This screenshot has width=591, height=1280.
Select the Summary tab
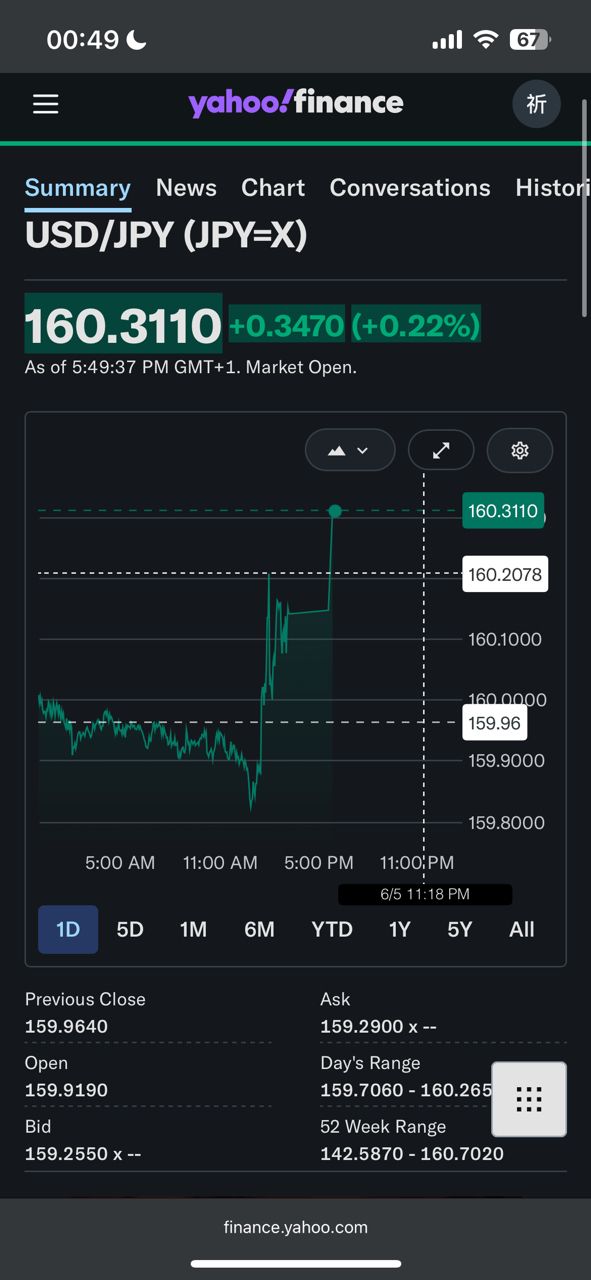pos(78,188)
